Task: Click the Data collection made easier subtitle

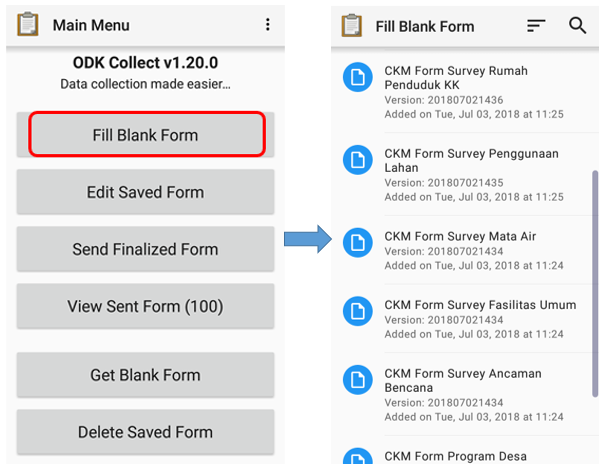Action: 145,84
